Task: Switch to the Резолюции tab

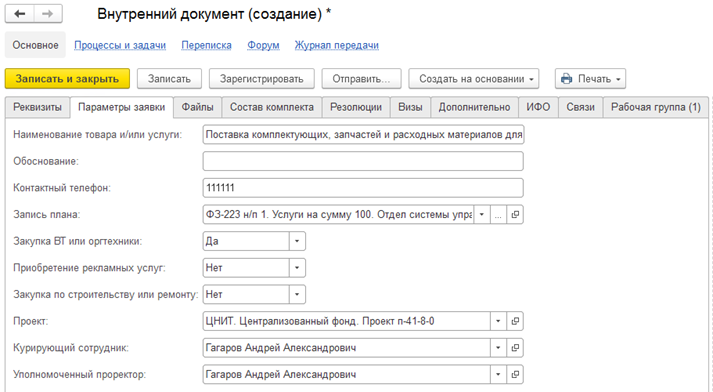Action: point(356,107)
